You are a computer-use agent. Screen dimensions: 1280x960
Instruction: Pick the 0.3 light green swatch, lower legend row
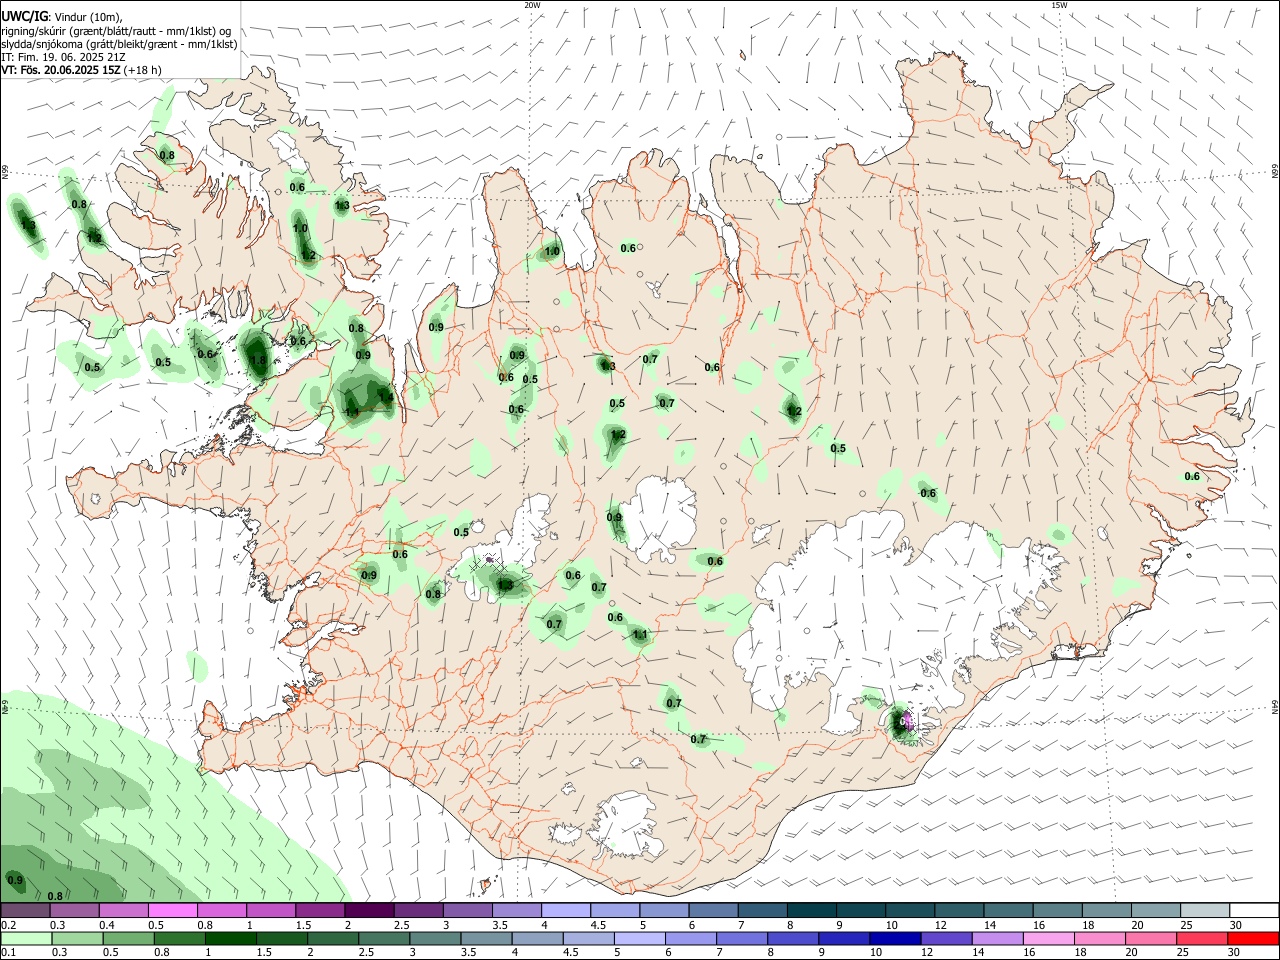(76, 939)
